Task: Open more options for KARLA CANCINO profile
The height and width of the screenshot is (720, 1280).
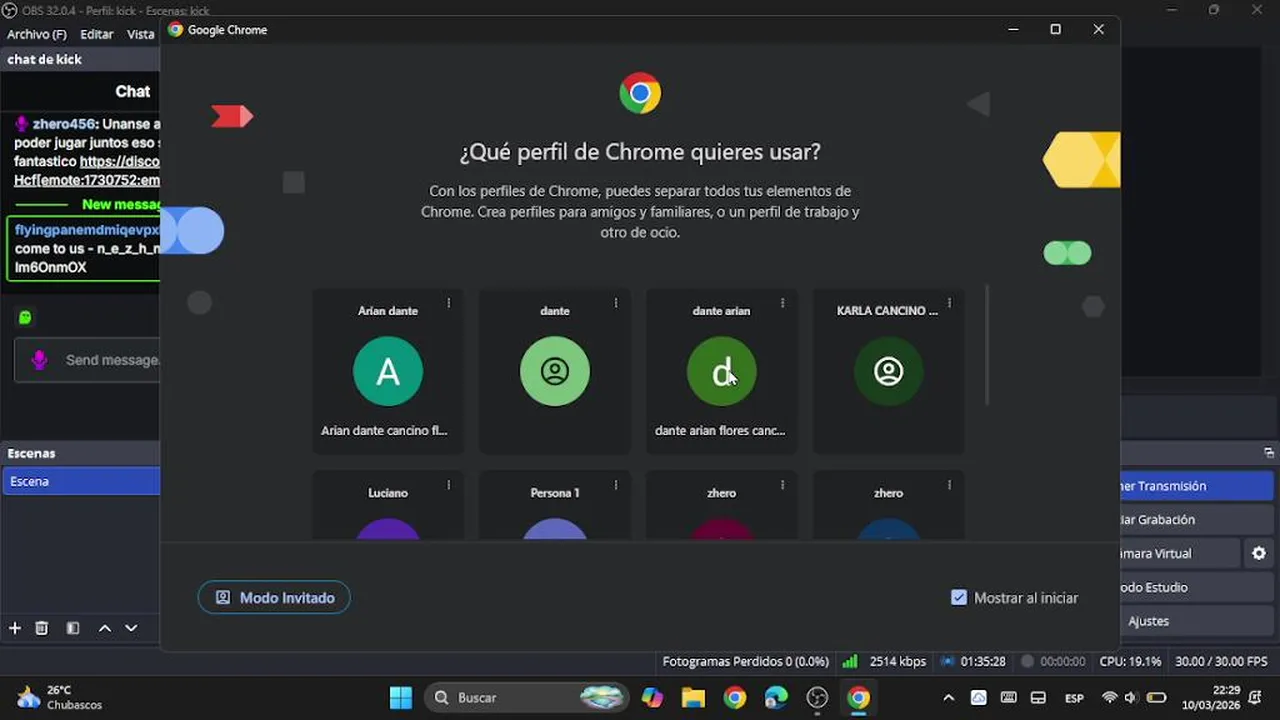Action: coord(949,303)
